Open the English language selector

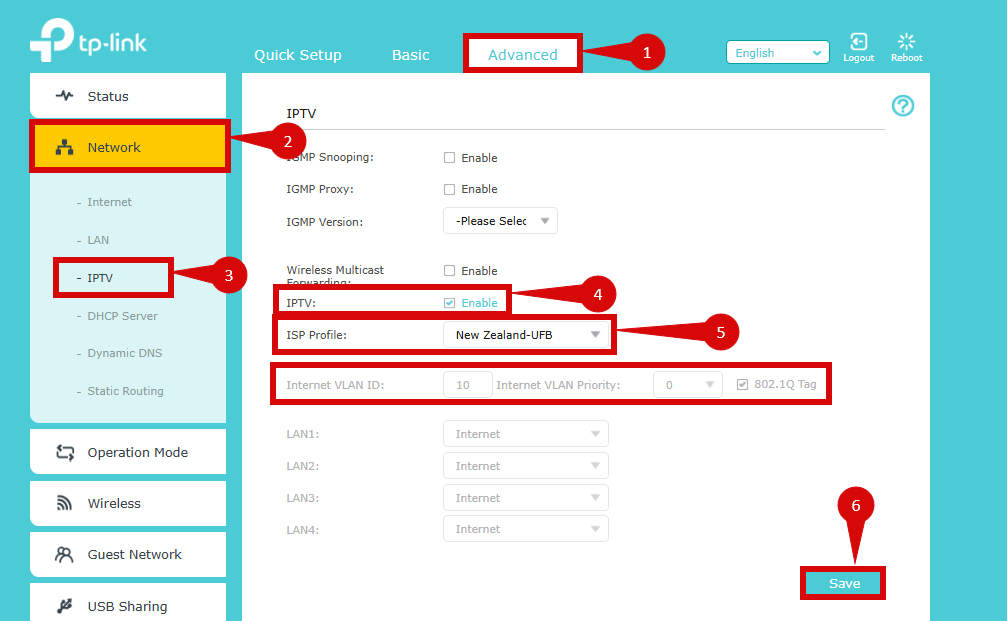(777, 53)
